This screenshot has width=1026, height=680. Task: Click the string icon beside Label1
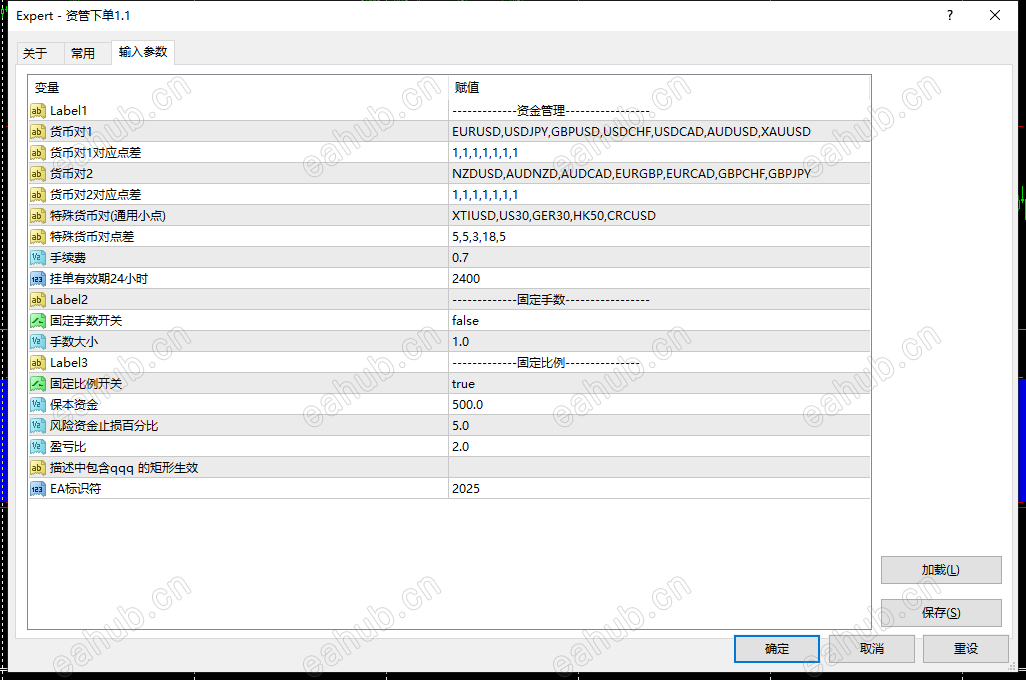pyautogui.click(x=37, y=111)
